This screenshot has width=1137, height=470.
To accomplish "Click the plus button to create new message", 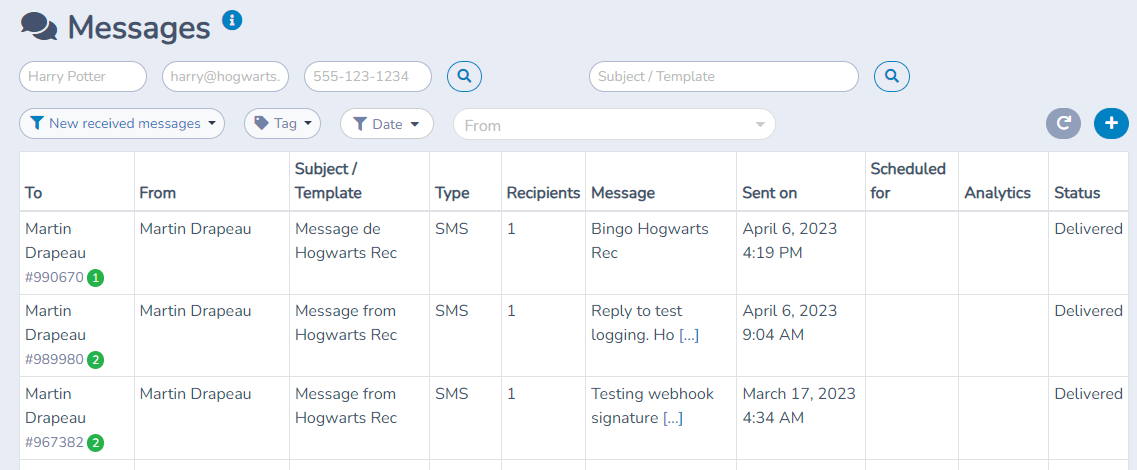I will click(1111, 123).
